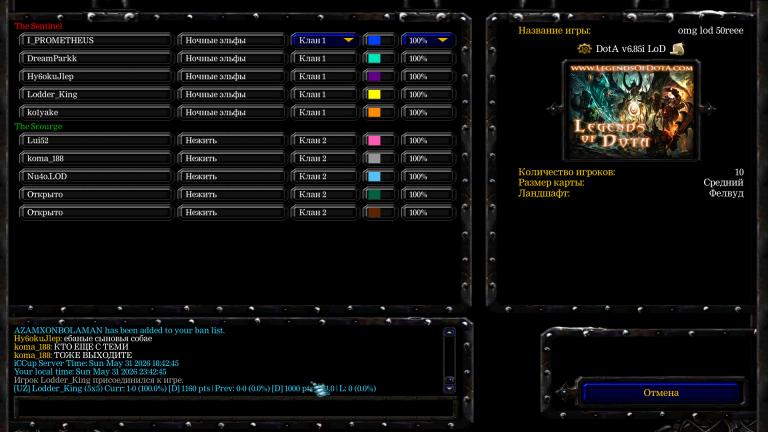Open the gear icon beside DotA v6.85i LoD
Viewport: 768px width, 432px height.
[x=584, y=49]
